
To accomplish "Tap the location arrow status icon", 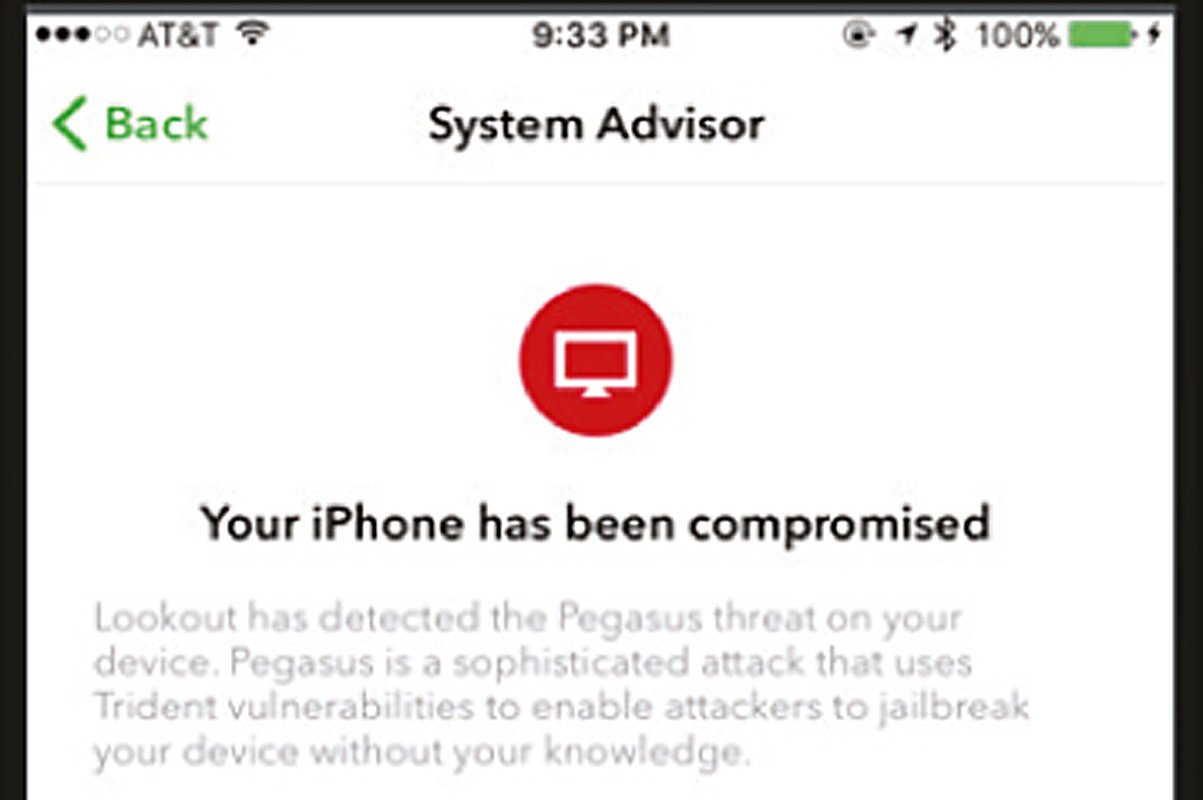I will [906, 36].
